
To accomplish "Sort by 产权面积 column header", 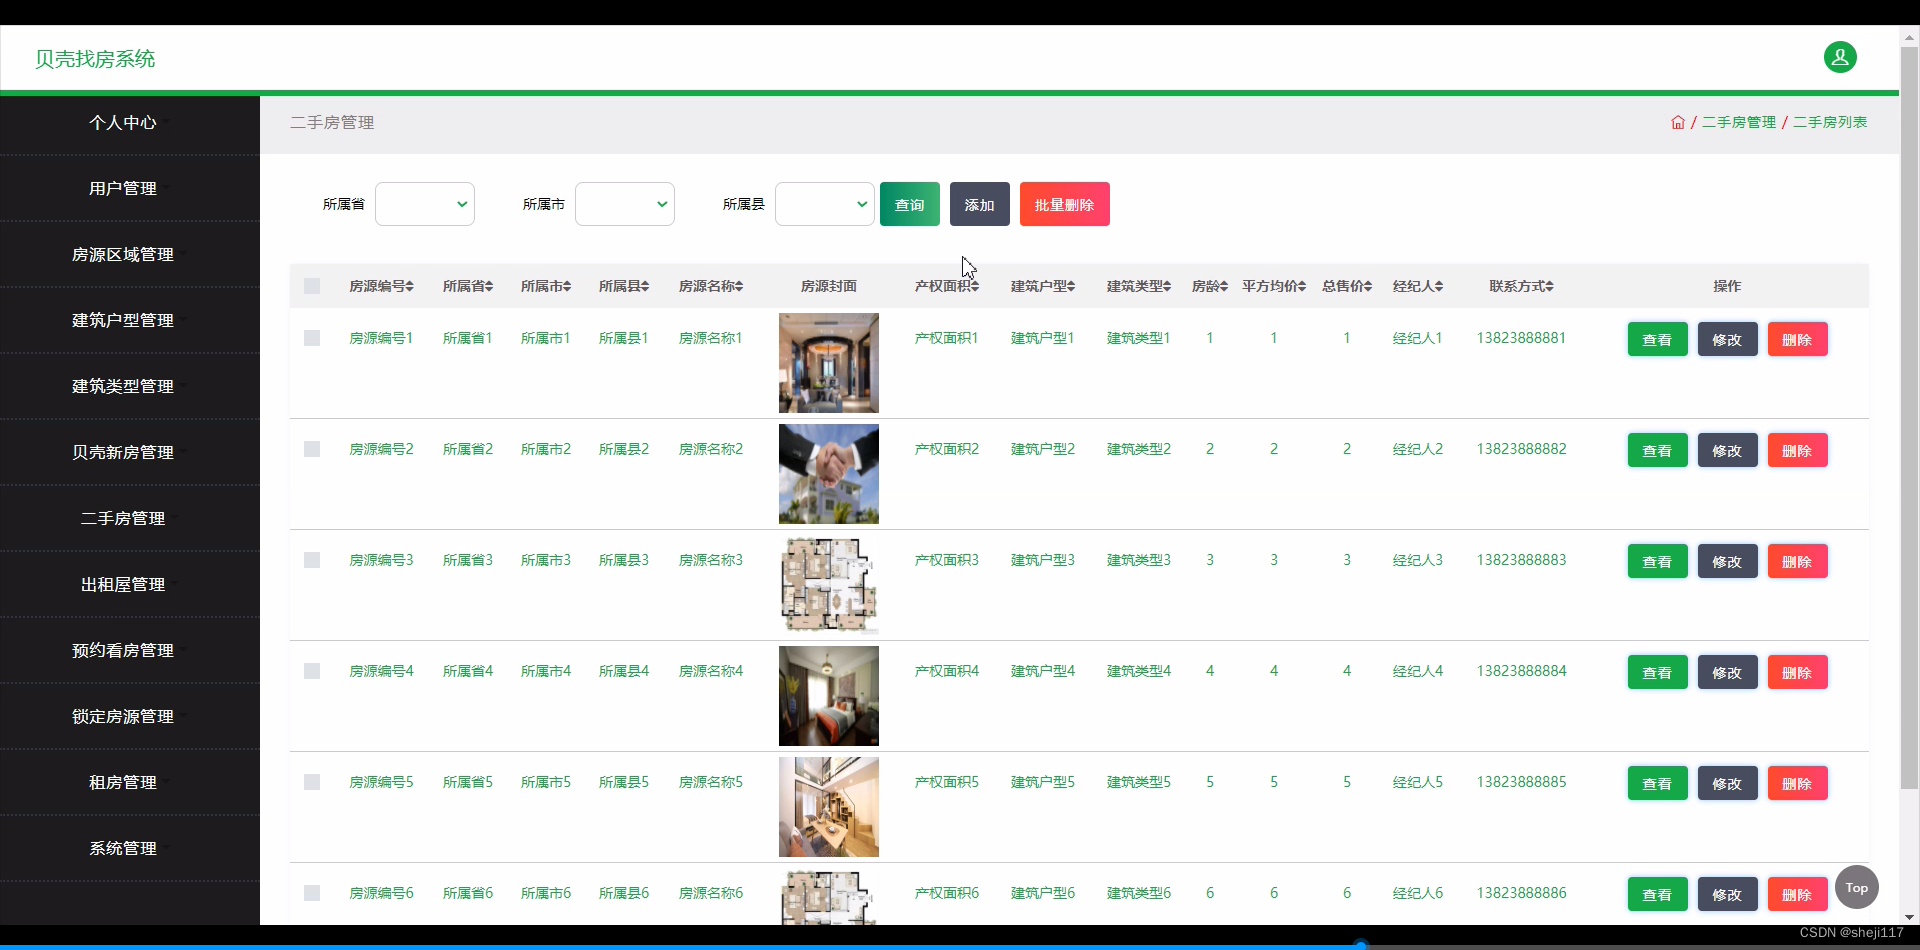I will click(x=947, y=286).
